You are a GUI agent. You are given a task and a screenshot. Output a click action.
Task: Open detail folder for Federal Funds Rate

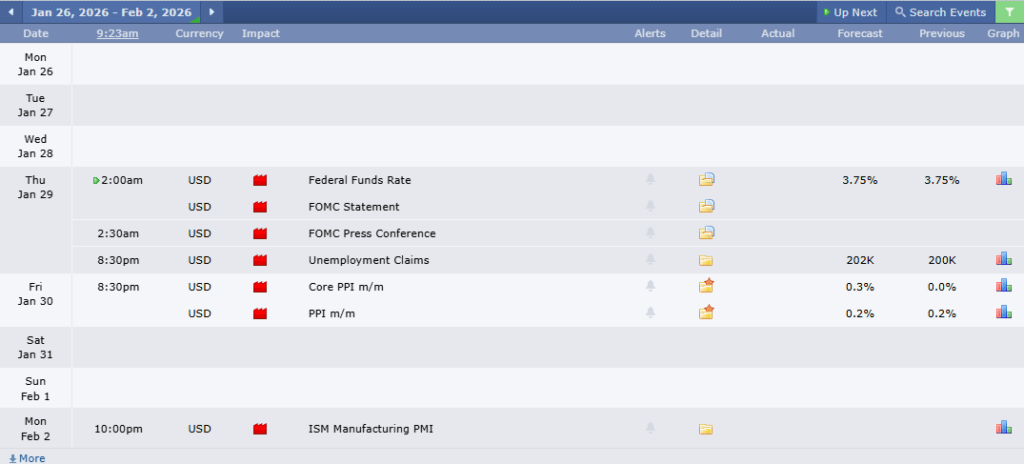pos(707,180)
